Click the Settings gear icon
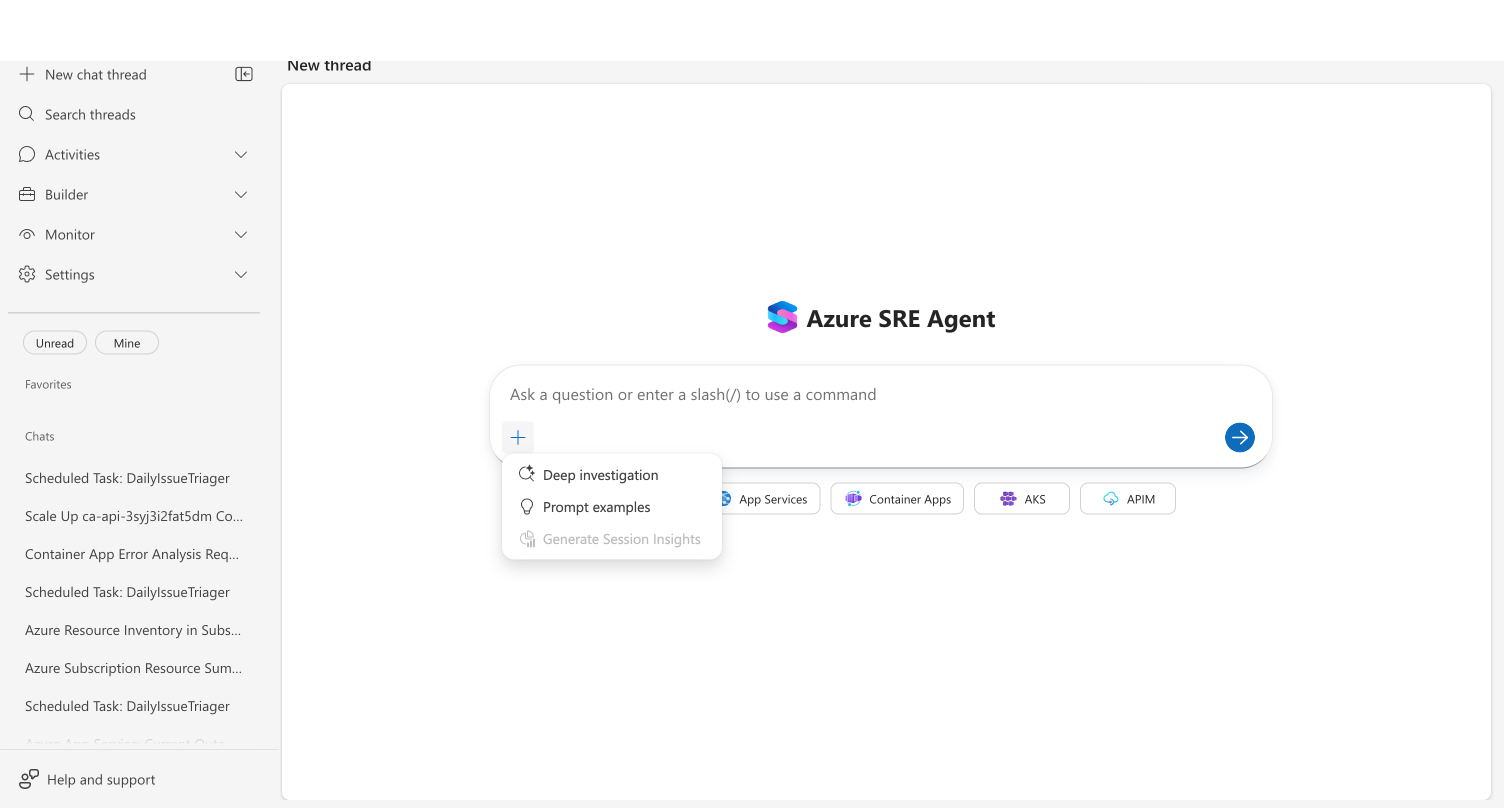The image size is (1504, 808). point(27,274)
